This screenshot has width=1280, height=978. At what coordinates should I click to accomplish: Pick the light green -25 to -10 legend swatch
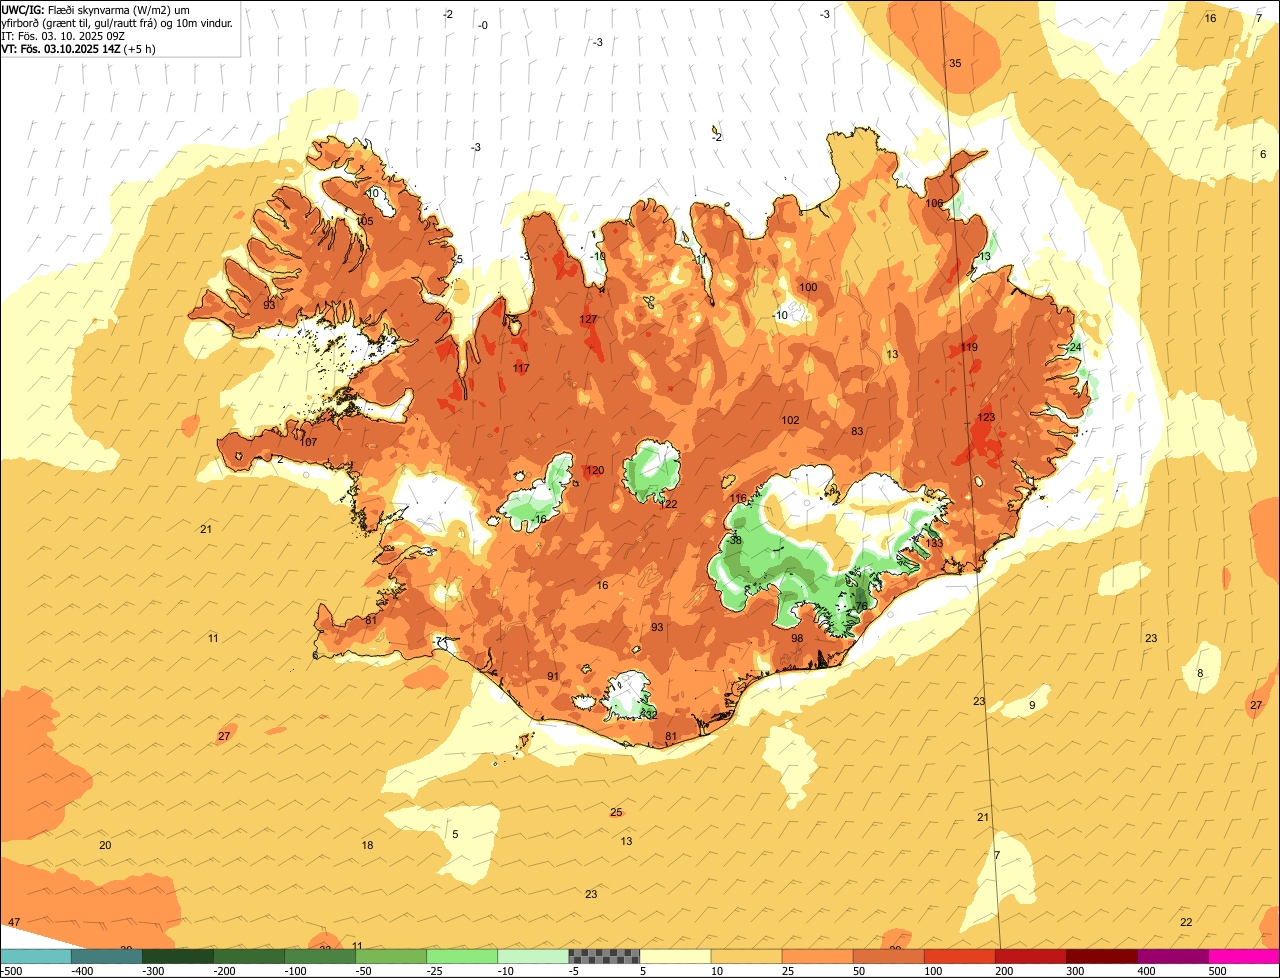click(x=462, y=956)
